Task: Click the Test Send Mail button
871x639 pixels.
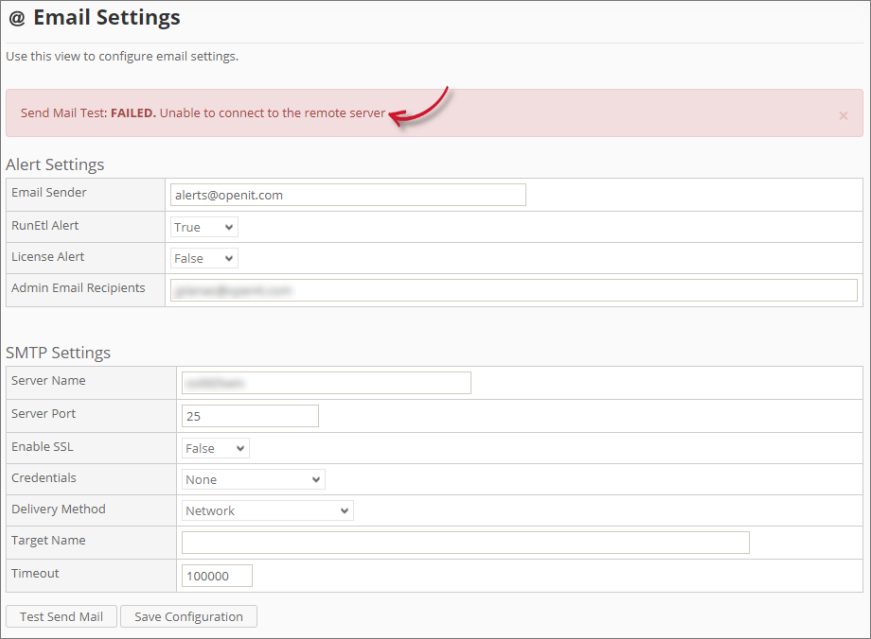Action: point(61,616)
